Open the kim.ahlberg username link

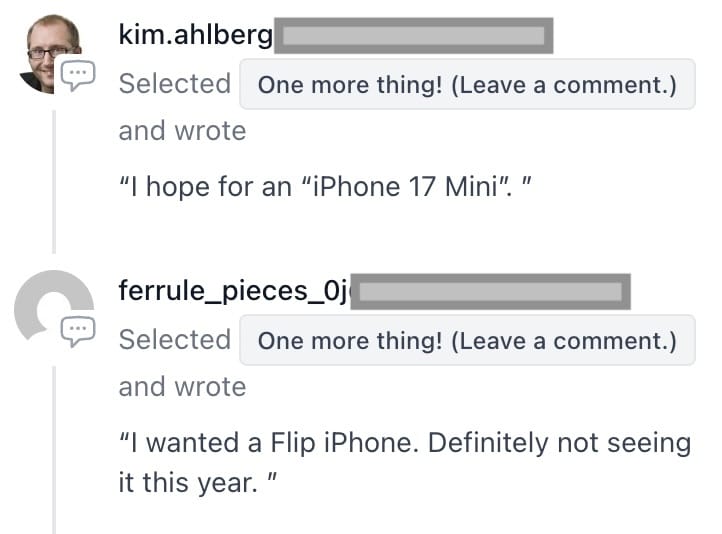[195, 35]
